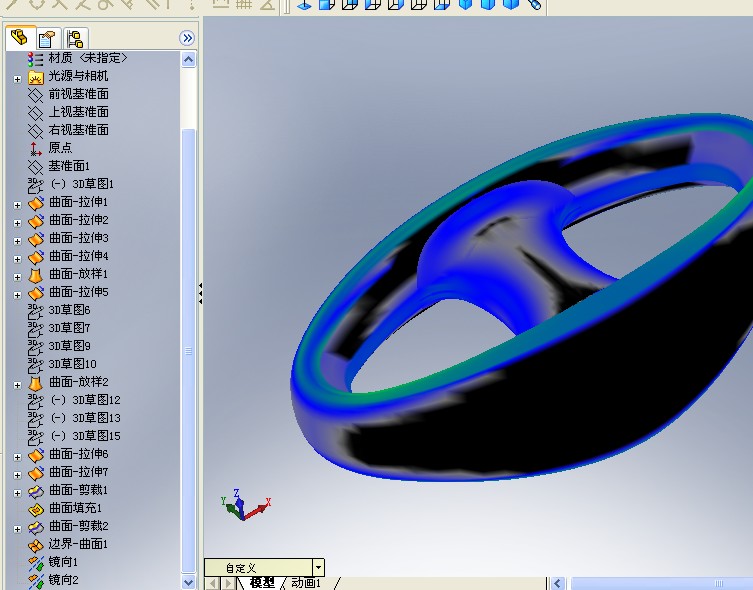Select the 曲面-拉伸3 label
Image resolution: width=753 pixels, height=590 pixels.
(x=79, y=238)
